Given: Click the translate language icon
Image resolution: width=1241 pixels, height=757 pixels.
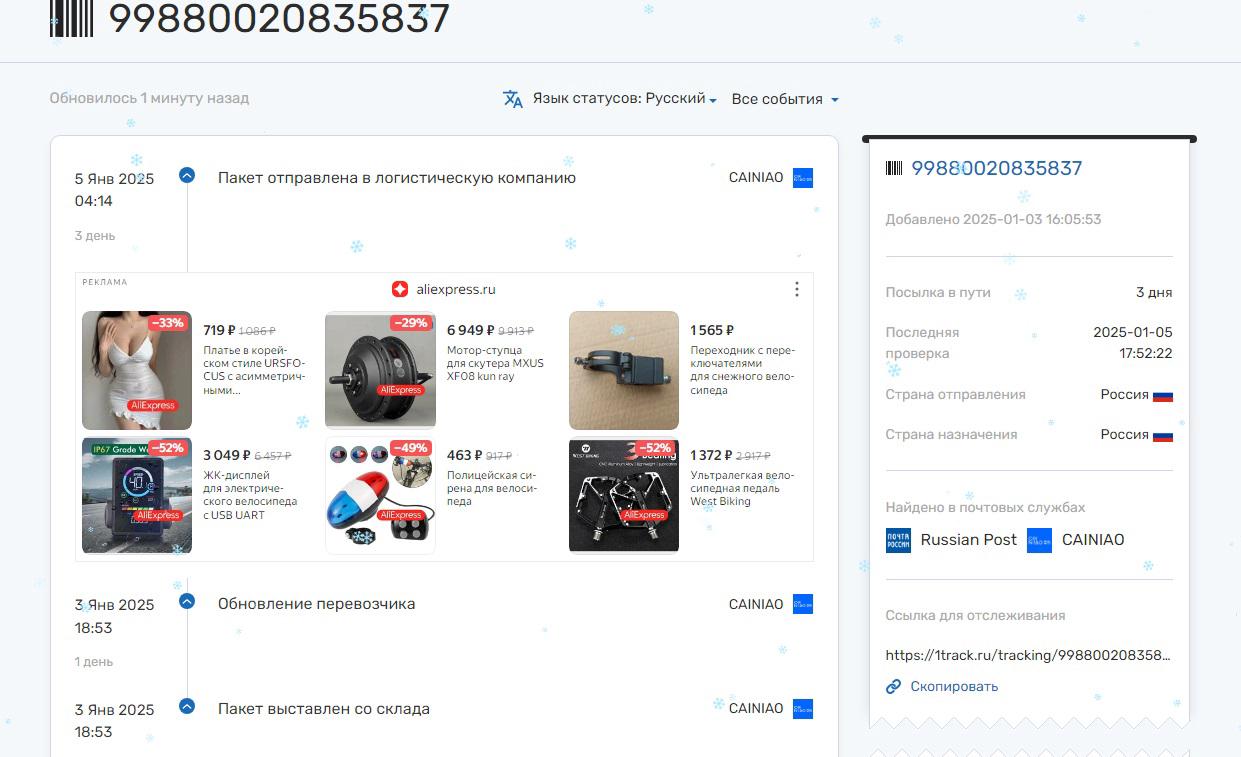Looking at the screenshot, I should tap(513, 99).
